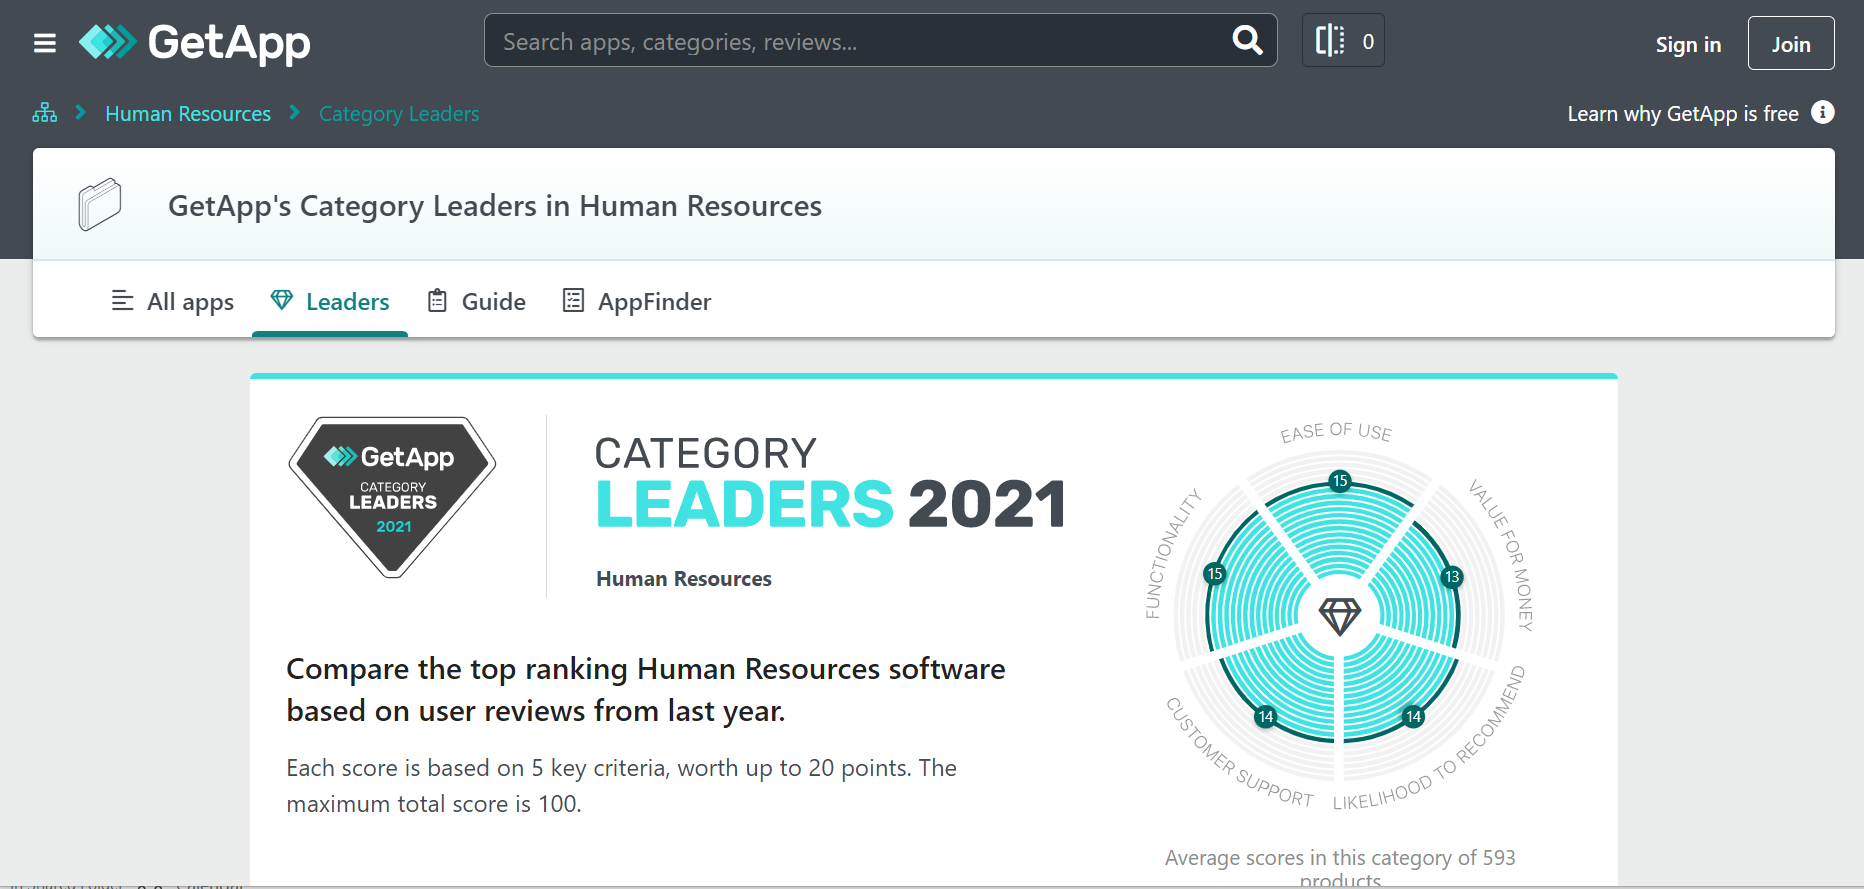Click the Leaders diamond icon
1864x889 pixels.
coord(282,300)
